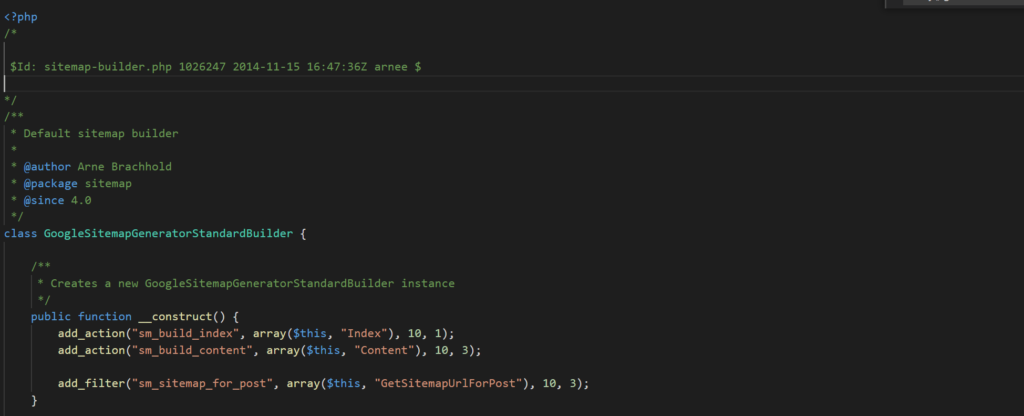Click the string "sm_build_index"
The height and width of the screenshot is (416, 1024).
(185, 334)
